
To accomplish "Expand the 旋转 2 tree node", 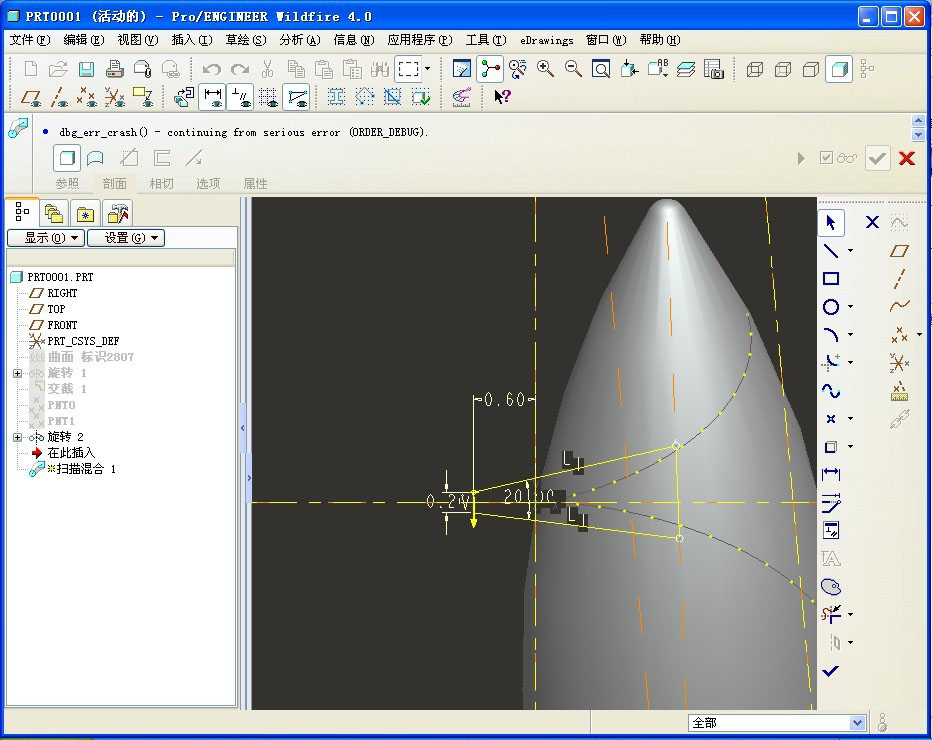I will [x=17, y=437].
